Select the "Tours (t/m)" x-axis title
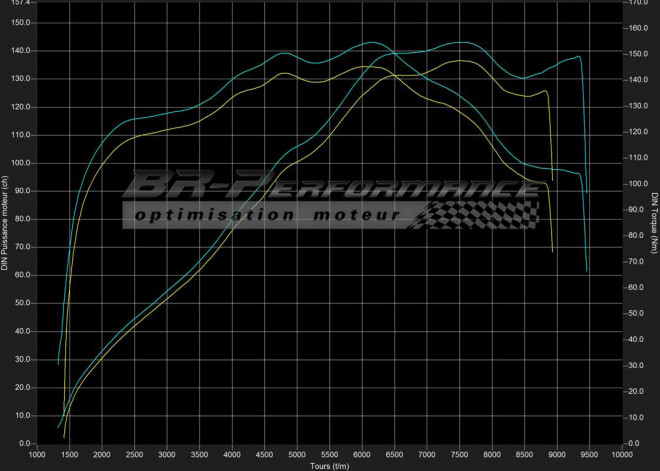Image resolution: width=660 pixels, height=471 pixels. pyautogui.click(x=328, y=464)
